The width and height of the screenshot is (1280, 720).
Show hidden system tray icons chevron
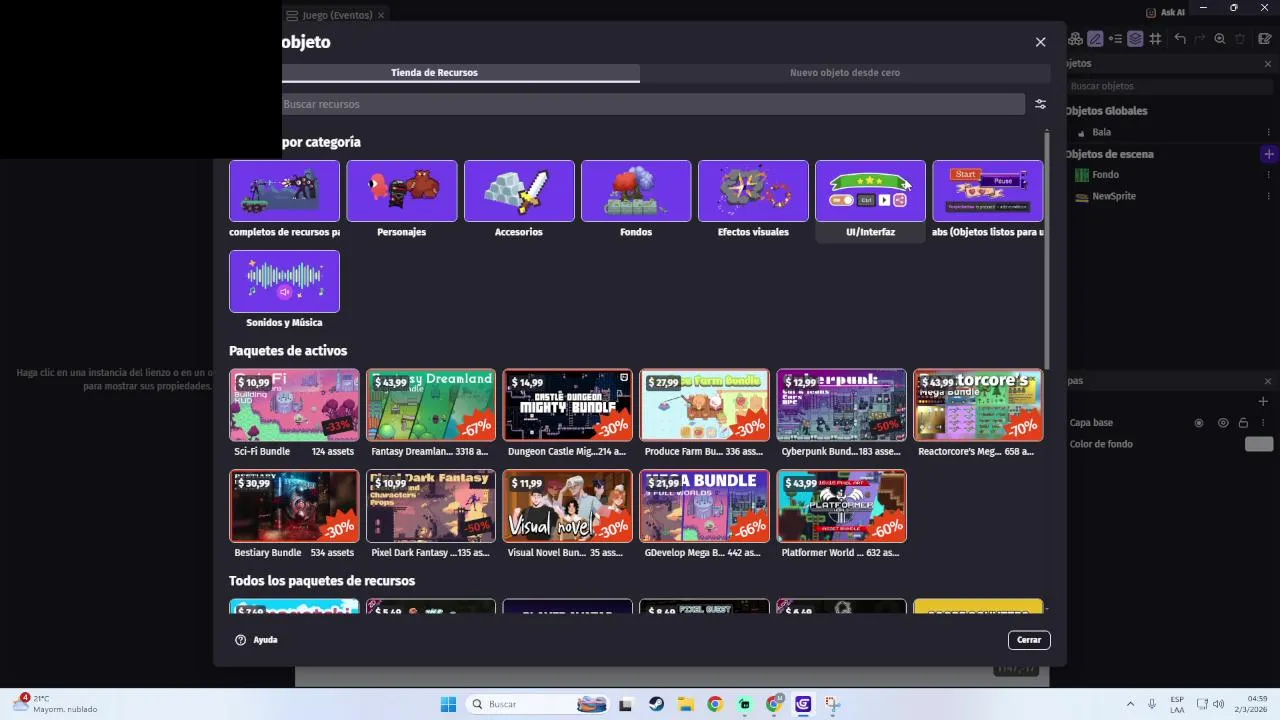[x=1130, y=704]
